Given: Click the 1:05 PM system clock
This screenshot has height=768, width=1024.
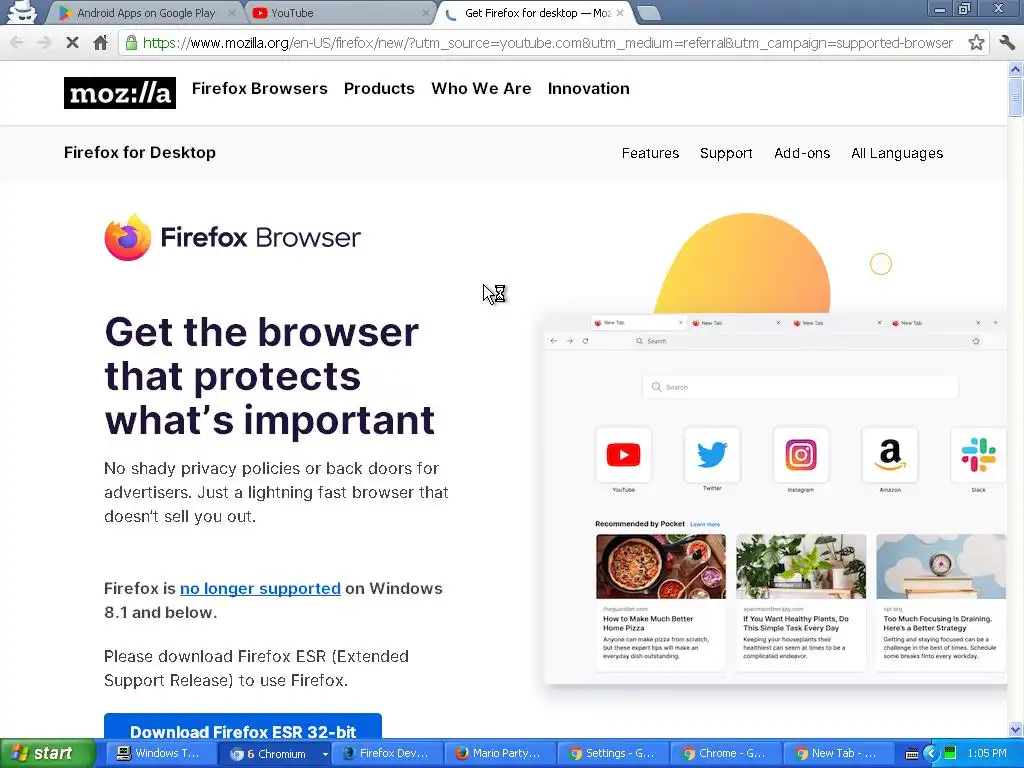Looking at the screenshot, I should click(x=987, y=753).
